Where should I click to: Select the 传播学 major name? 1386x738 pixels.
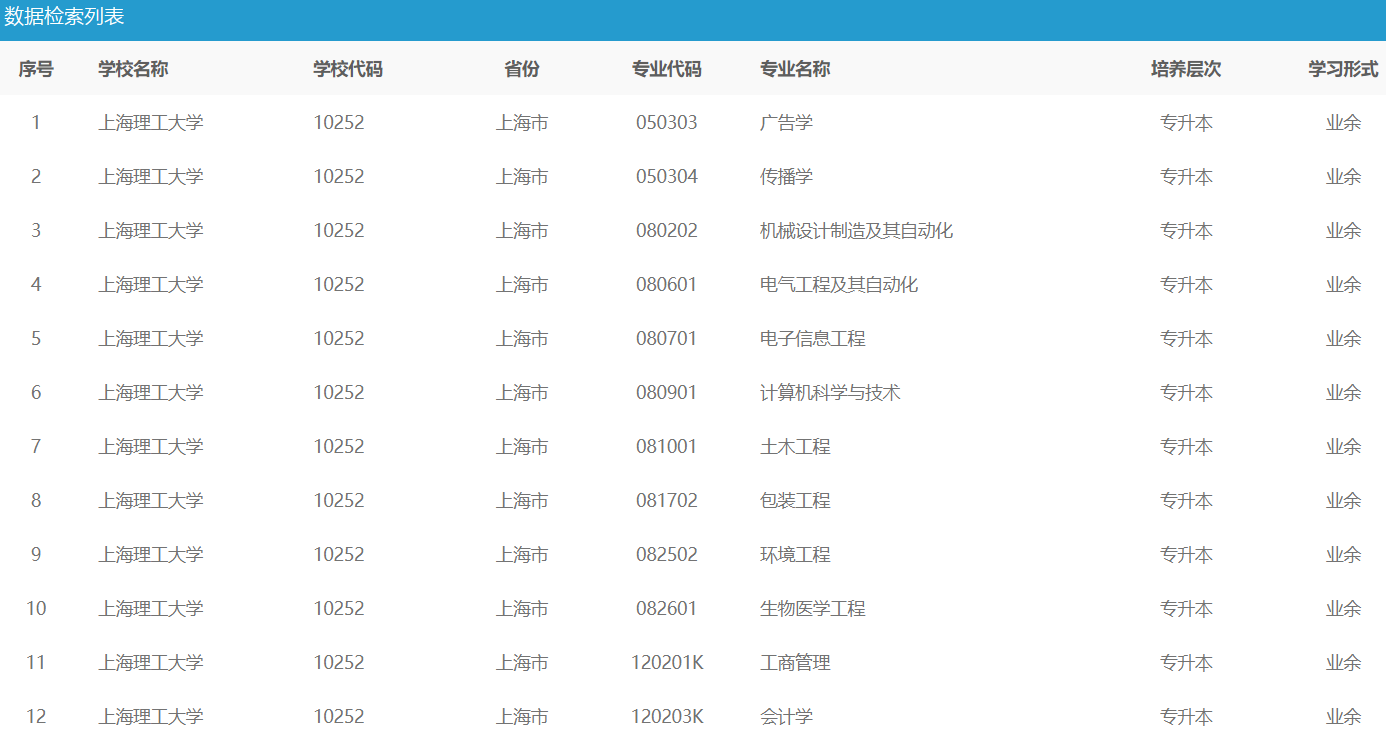[x=786, y=177]
